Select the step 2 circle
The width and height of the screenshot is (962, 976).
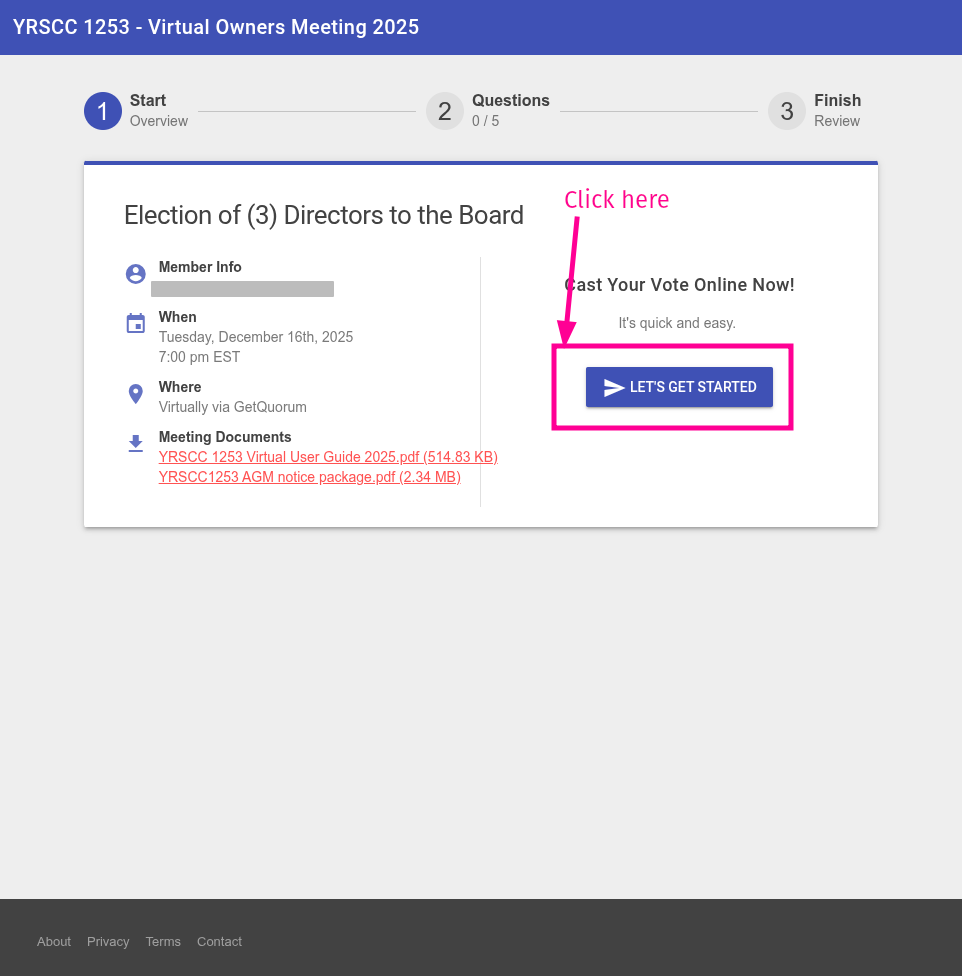click(x=444, y=111)
